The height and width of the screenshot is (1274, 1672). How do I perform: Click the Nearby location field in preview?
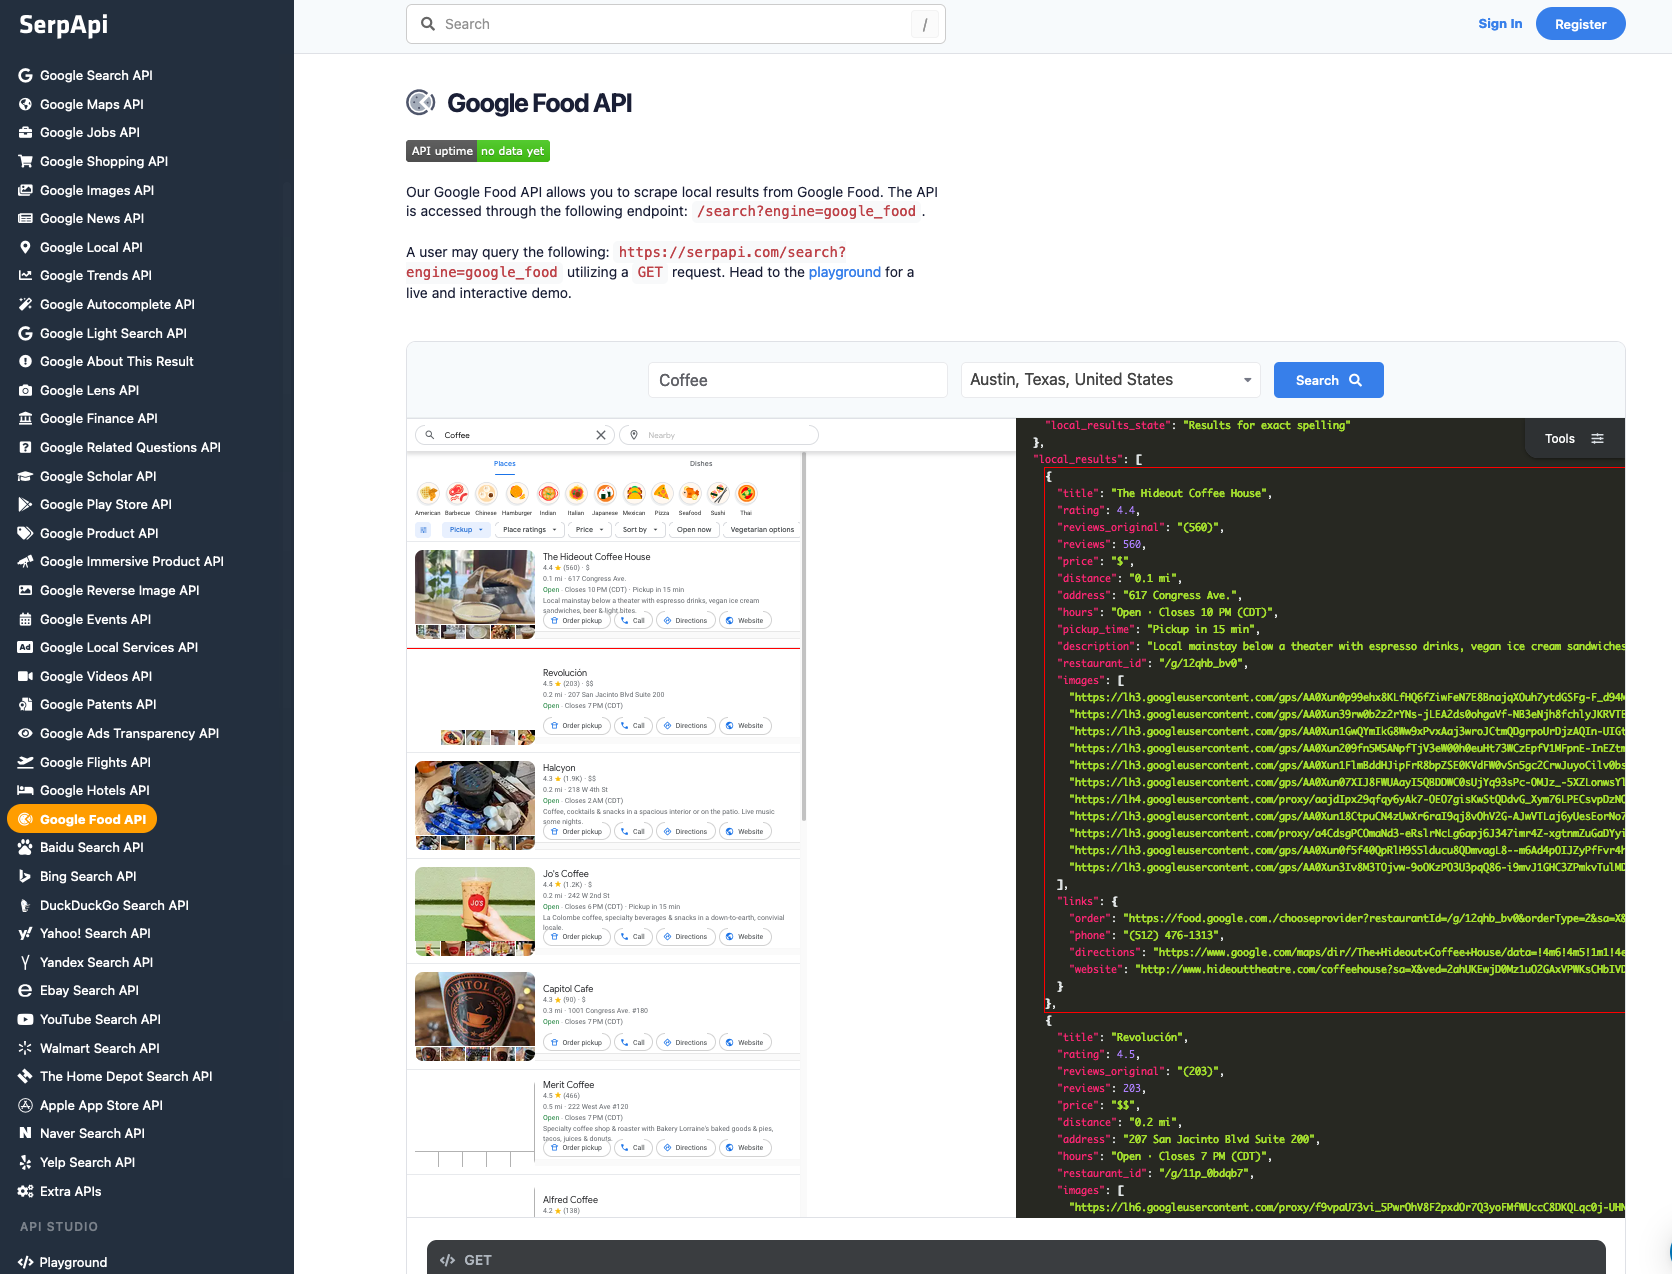coord(719,435)
